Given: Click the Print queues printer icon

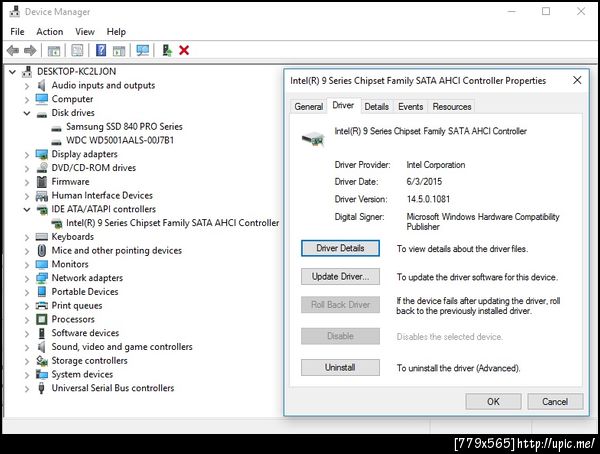Looking at the screenshot, I should 41,305.
